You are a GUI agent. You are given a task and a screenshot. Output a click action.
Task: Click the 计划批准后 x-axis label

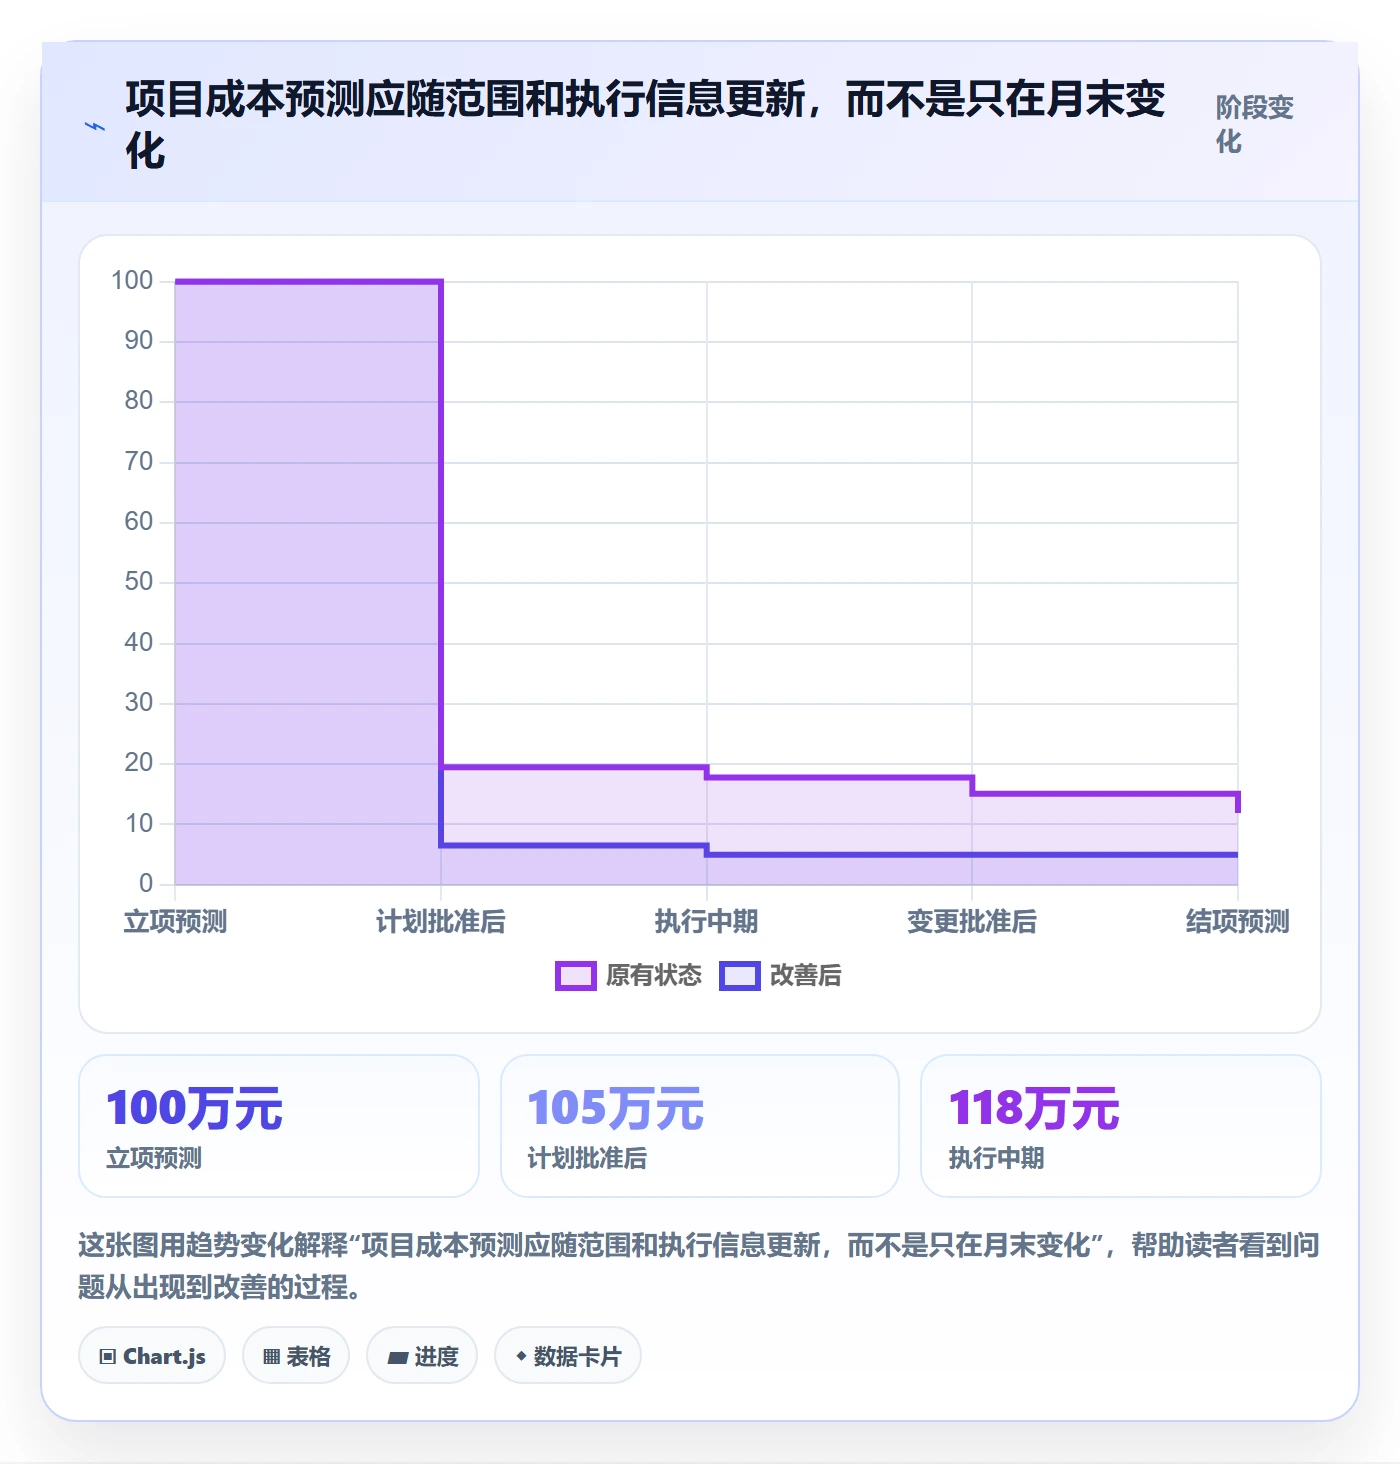(x=441, y=922)
